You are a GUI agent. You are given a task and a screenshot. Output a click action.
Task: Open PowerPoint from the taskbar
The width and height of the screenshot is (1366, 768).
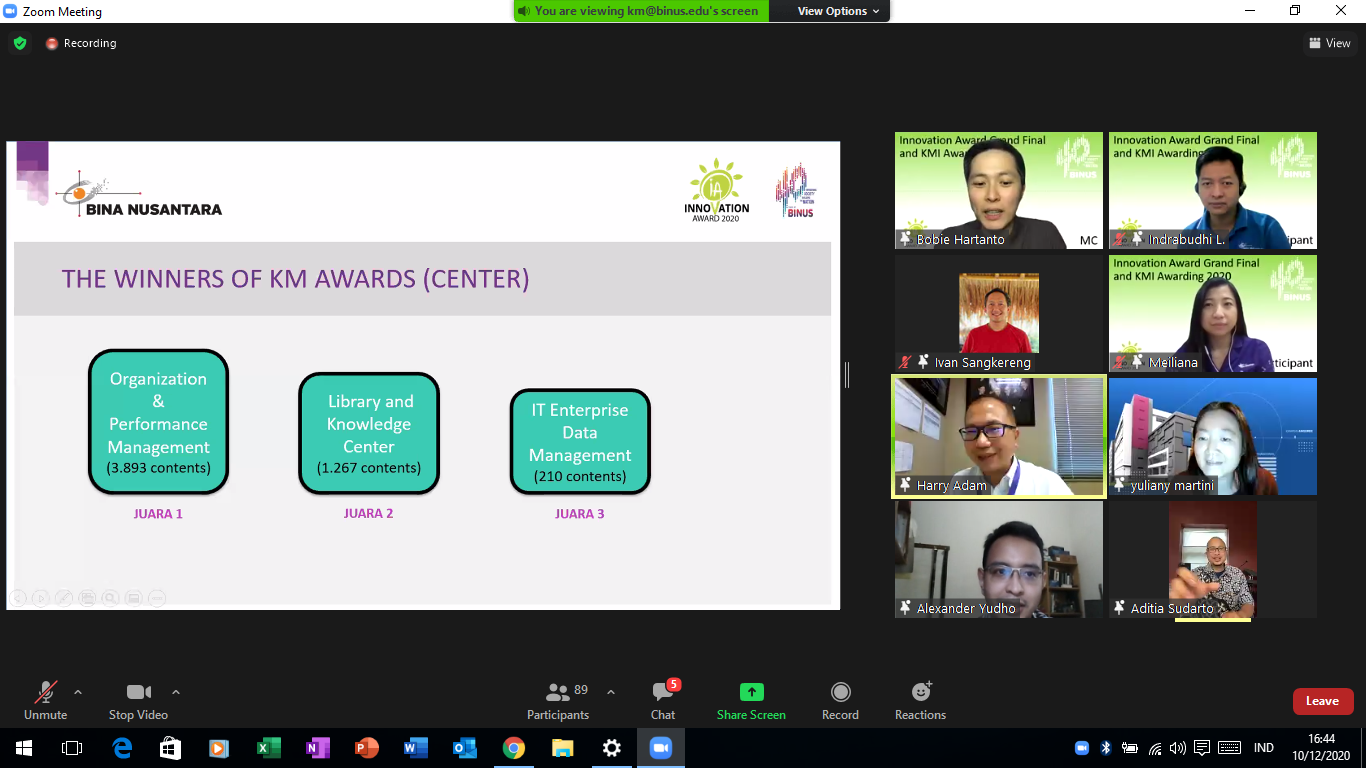click(367, 748)
